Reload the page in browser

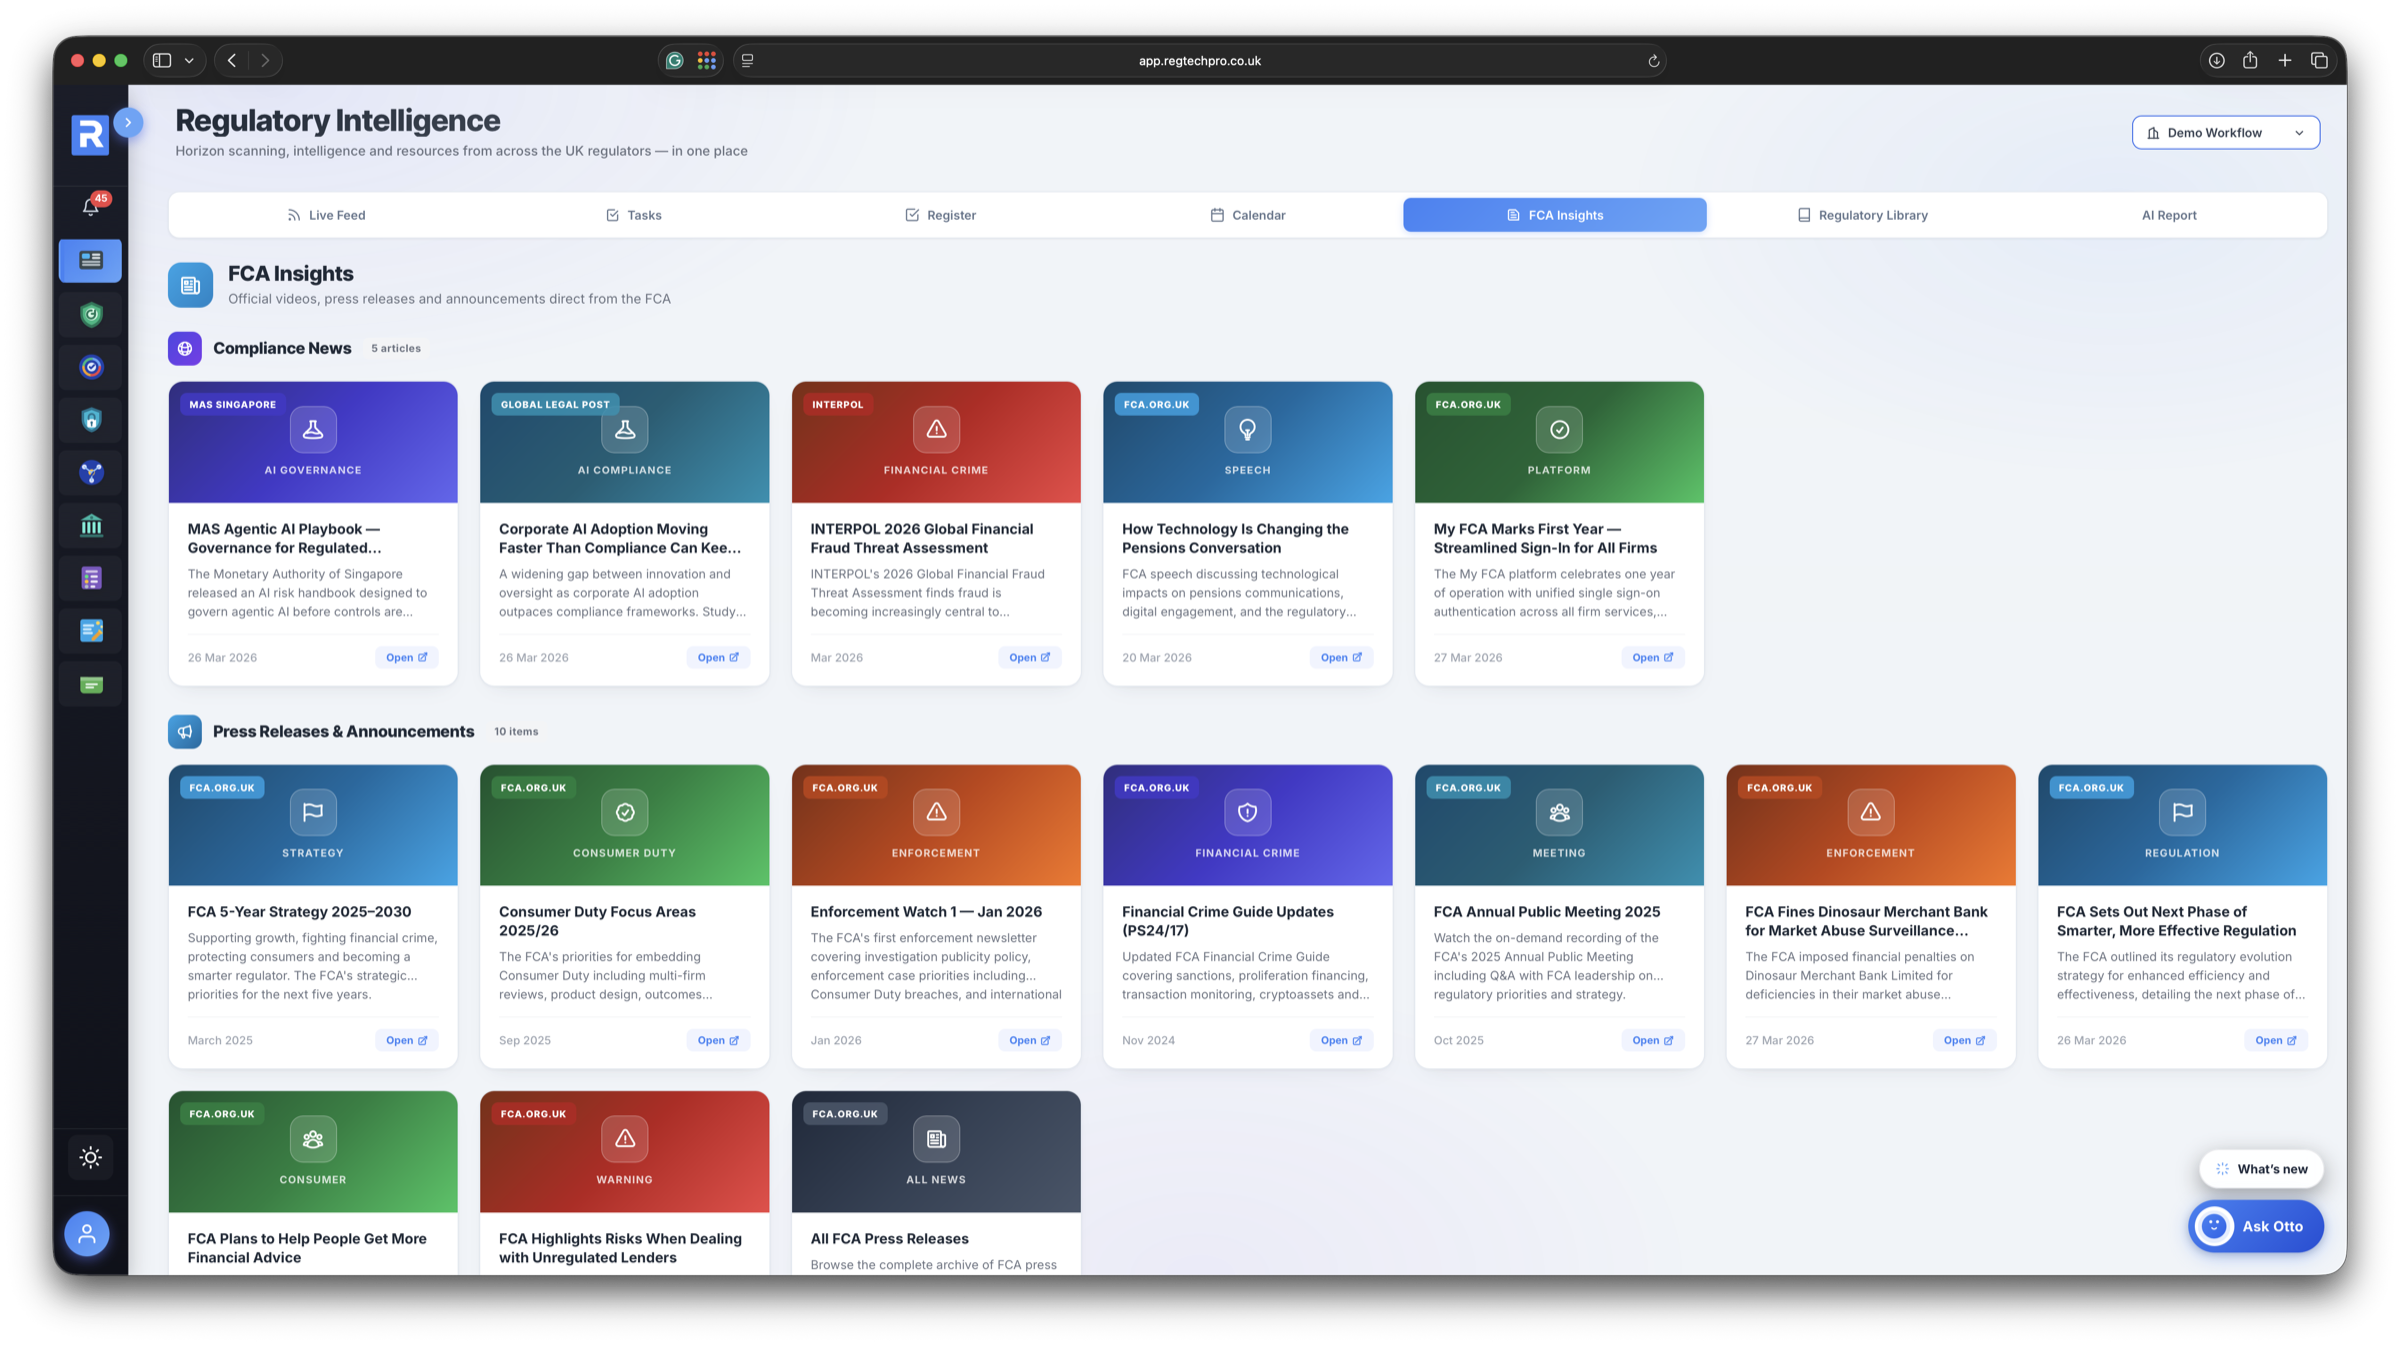point(1653,61)
